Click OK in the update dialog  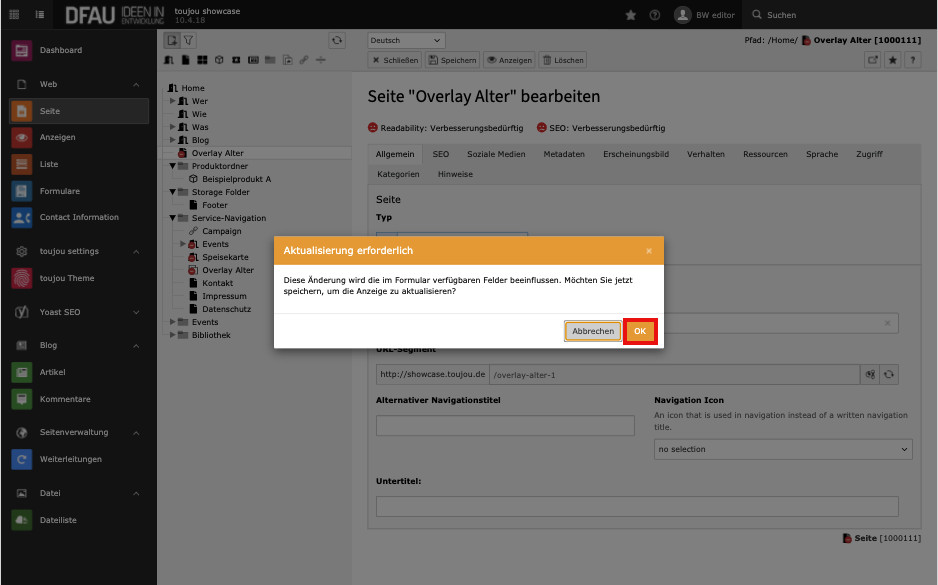coord(640,331)
